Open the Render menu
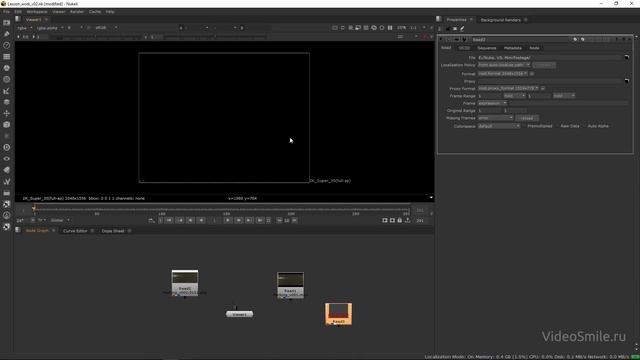This screenshot has height=360, width=640. click(77, 12)
